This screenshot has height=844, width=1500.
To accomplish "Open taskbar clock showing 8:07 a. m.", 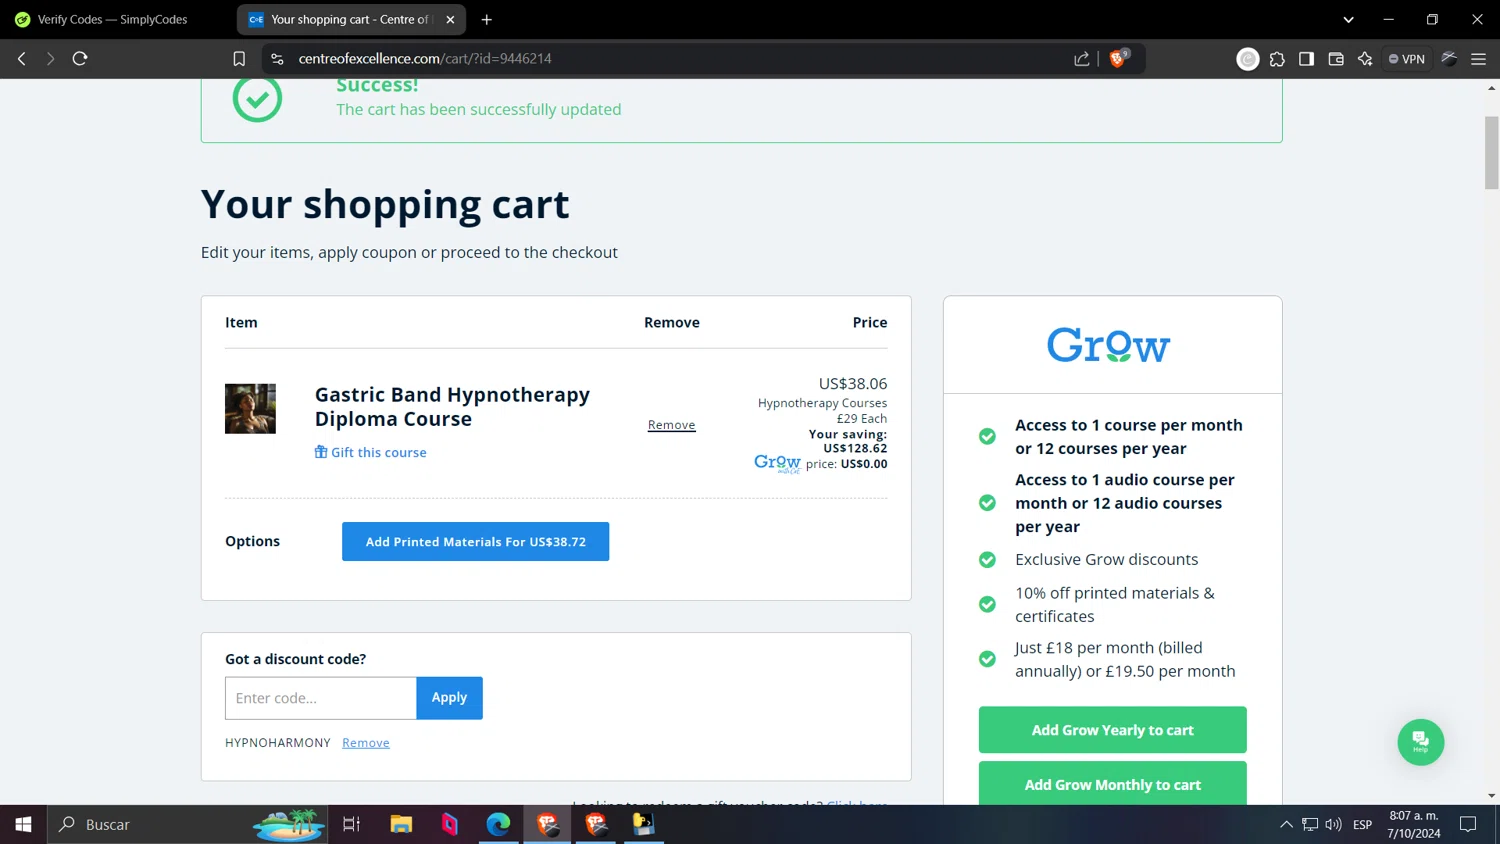I will 1414,824.
